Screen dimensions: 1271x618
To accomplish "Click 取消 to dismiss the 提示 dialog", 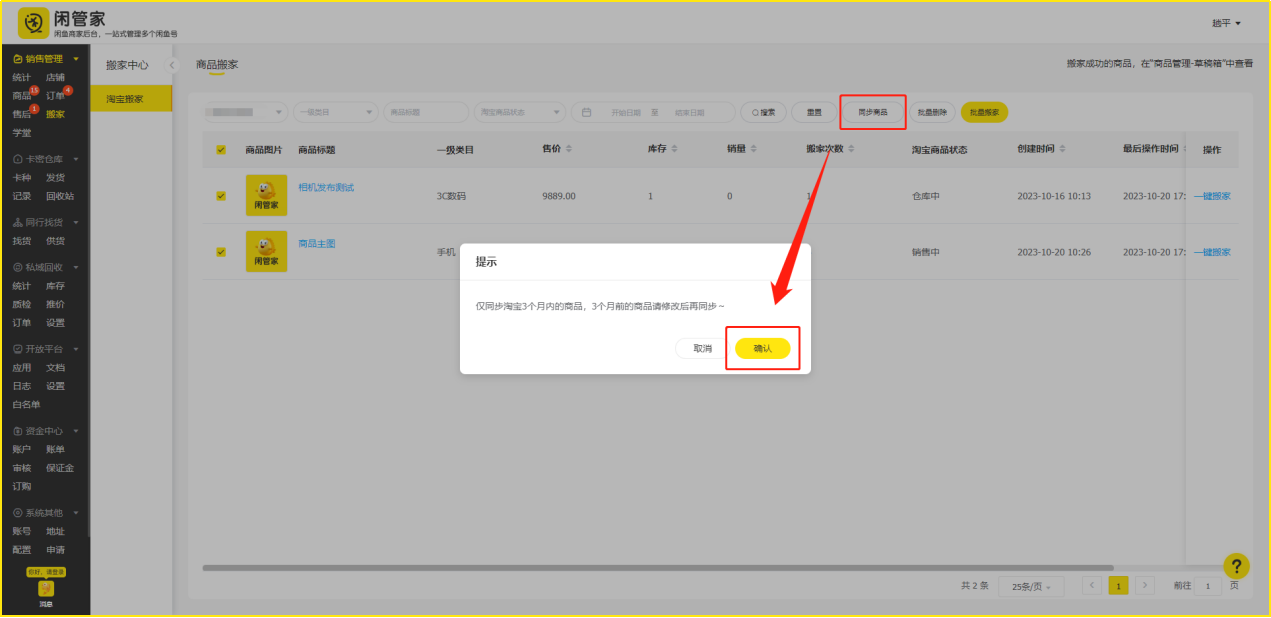I will (702, 348).
